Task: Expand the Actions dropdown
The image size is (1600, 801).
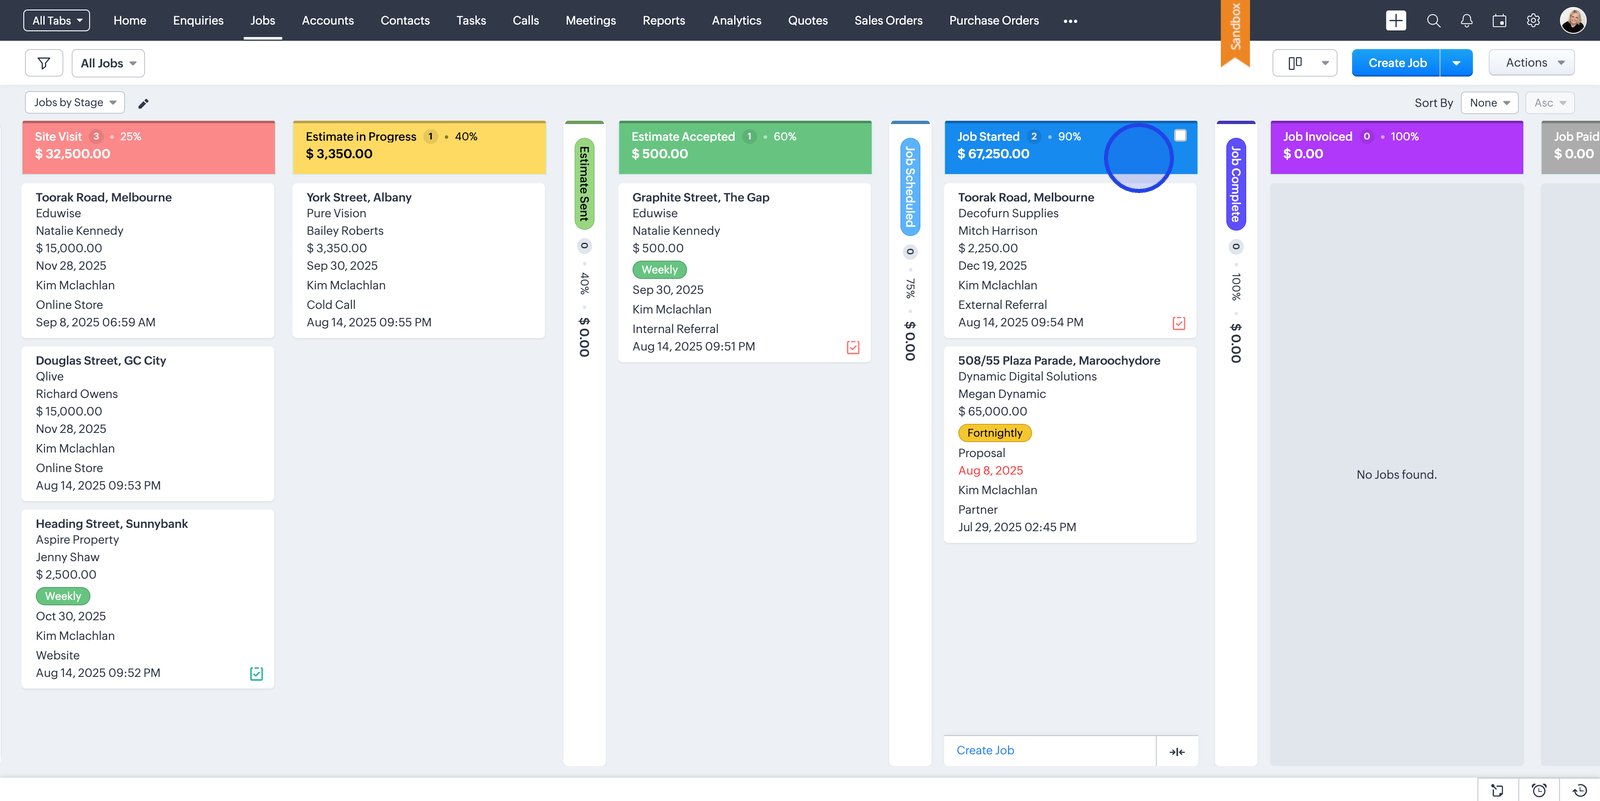Action: (x=1531, y=63)
